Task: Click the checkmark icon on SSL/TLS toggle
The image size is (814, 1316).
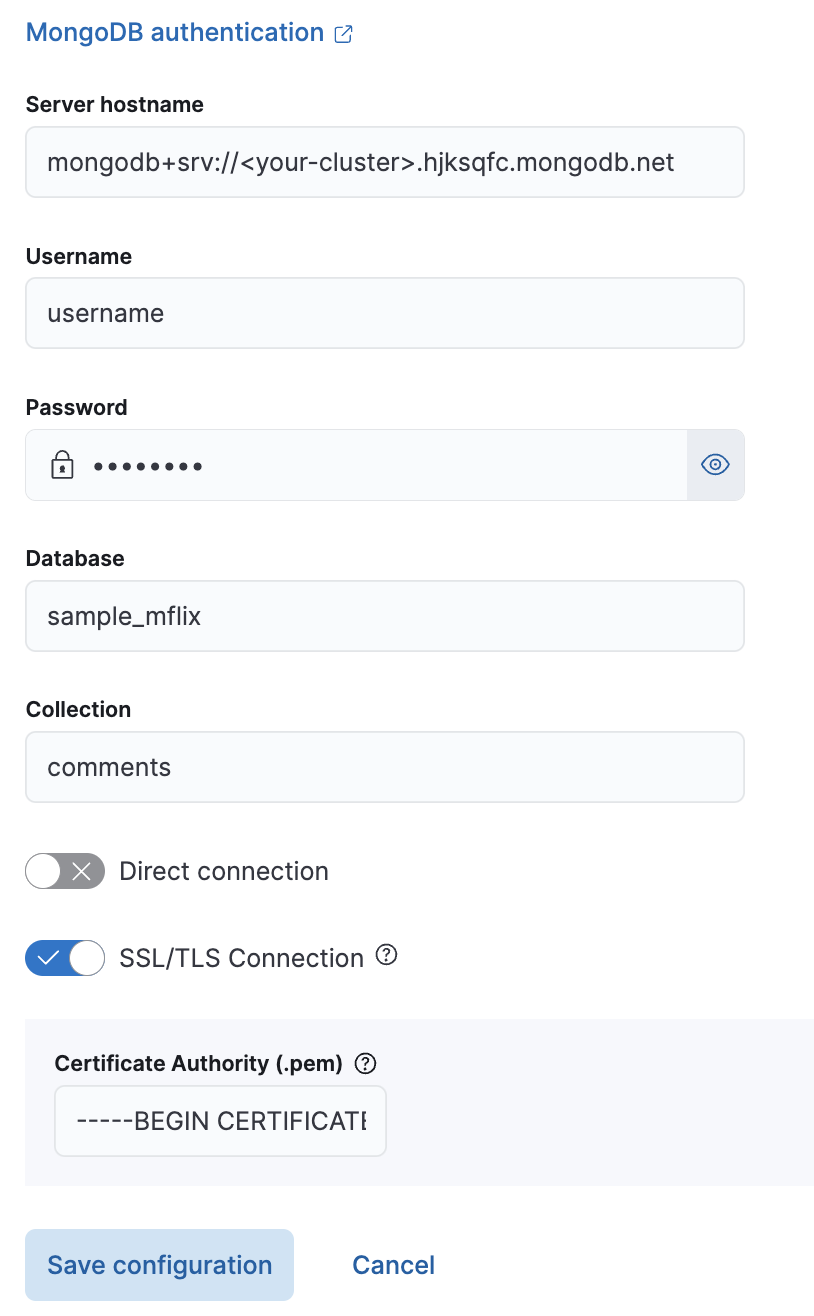Action: tap(48, 957)
